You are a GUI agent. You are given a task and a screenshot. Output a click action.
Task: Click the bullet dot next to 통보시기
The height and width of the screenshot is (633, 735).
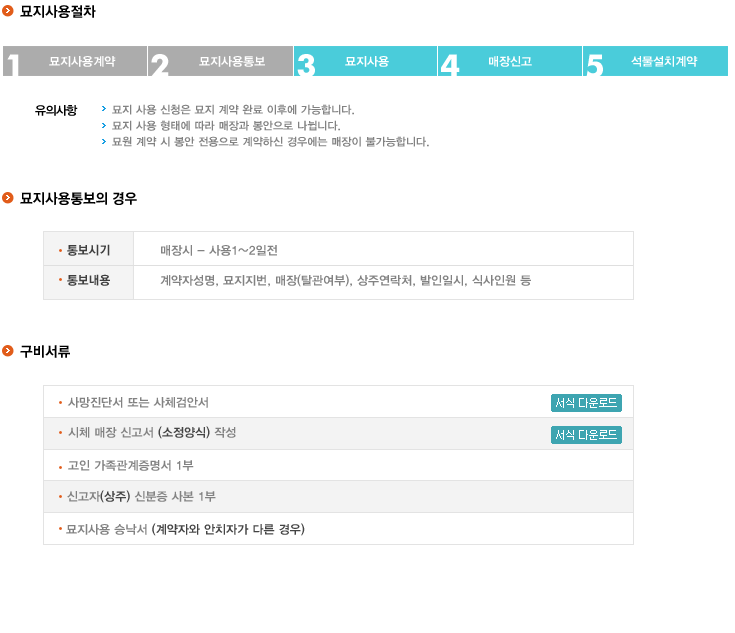point(60,249)
